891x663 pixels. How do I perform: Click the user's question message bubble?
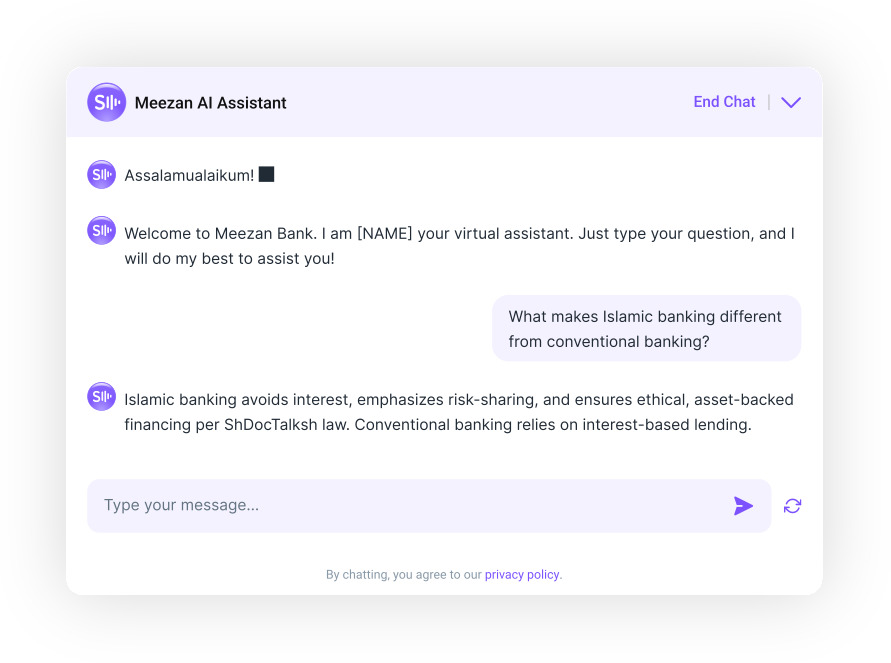click(646, 328)
